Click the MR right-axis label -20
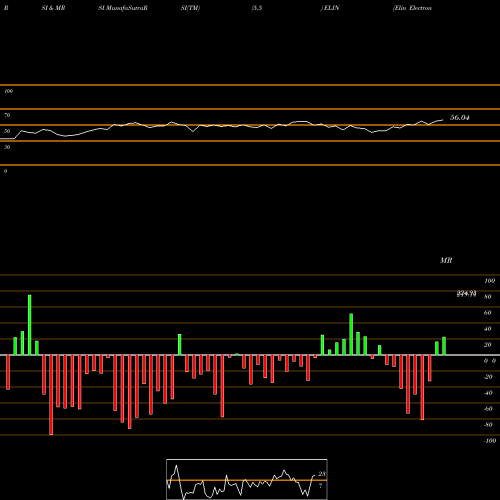The width and height of the screenshot is (500, 500). (488, 377)
